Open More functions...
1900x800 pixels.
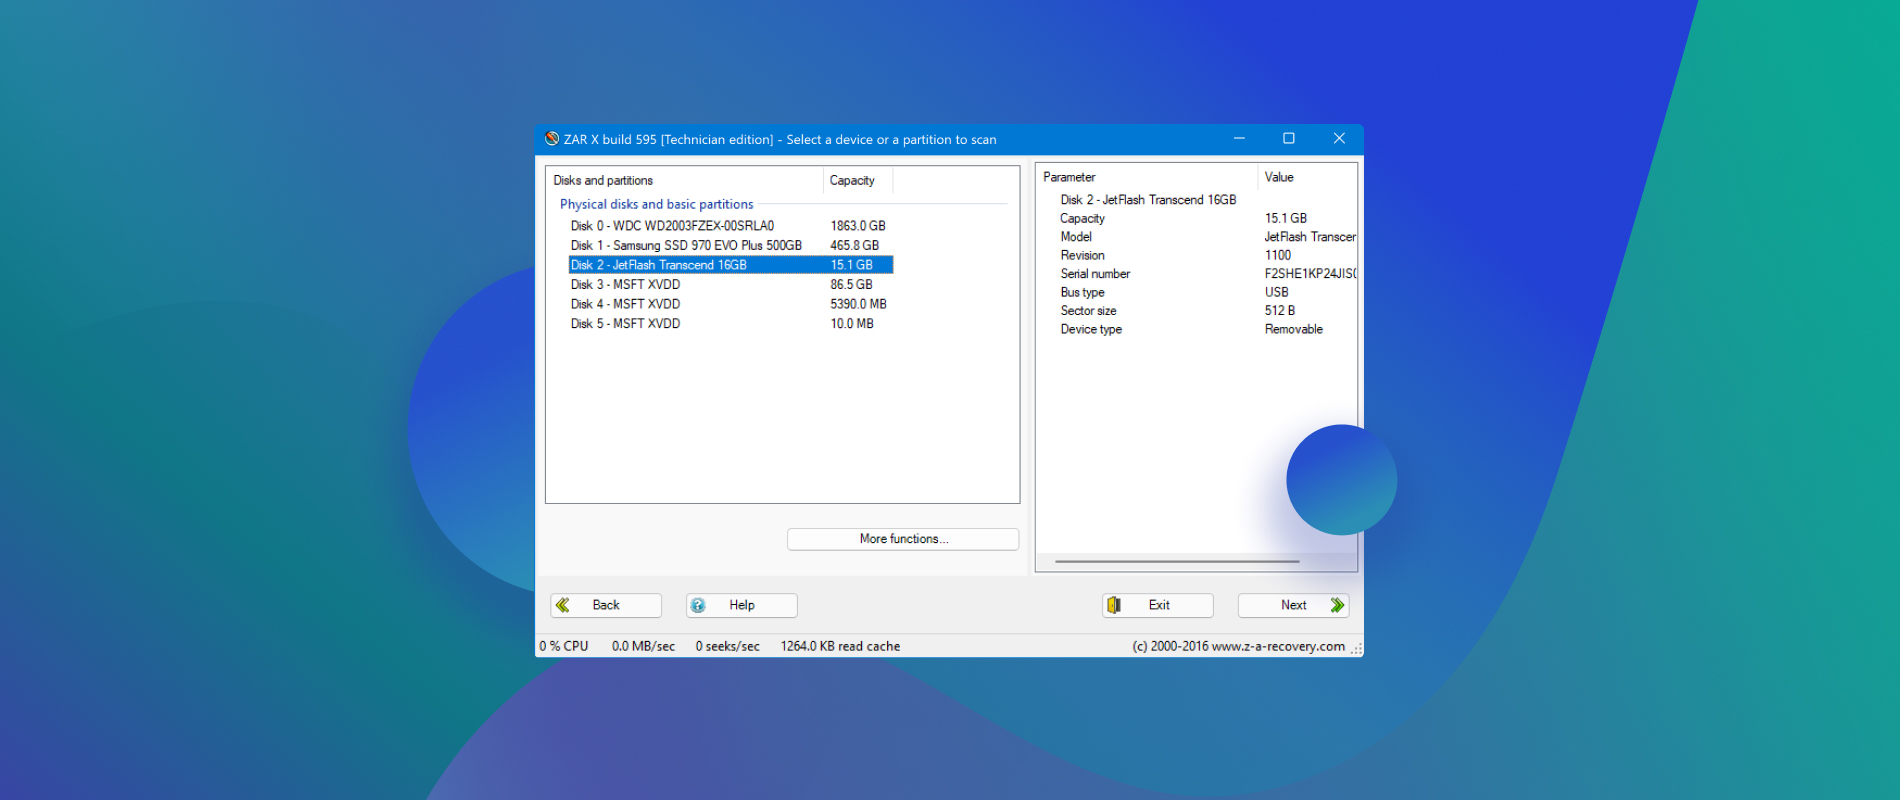tap(903, 539)
